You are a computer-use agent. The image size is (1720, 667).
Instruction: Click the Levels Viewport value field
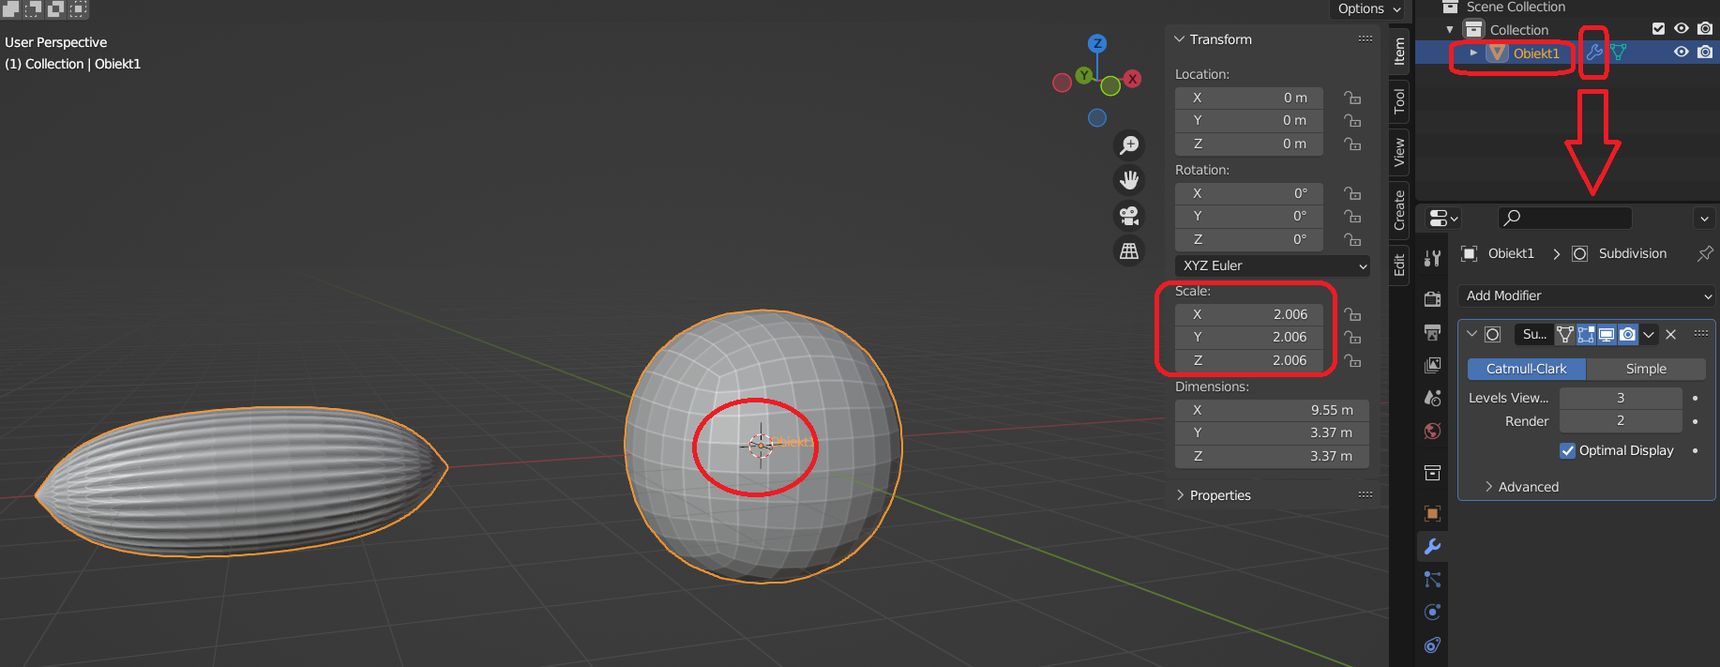click(x=1620, y=397)
